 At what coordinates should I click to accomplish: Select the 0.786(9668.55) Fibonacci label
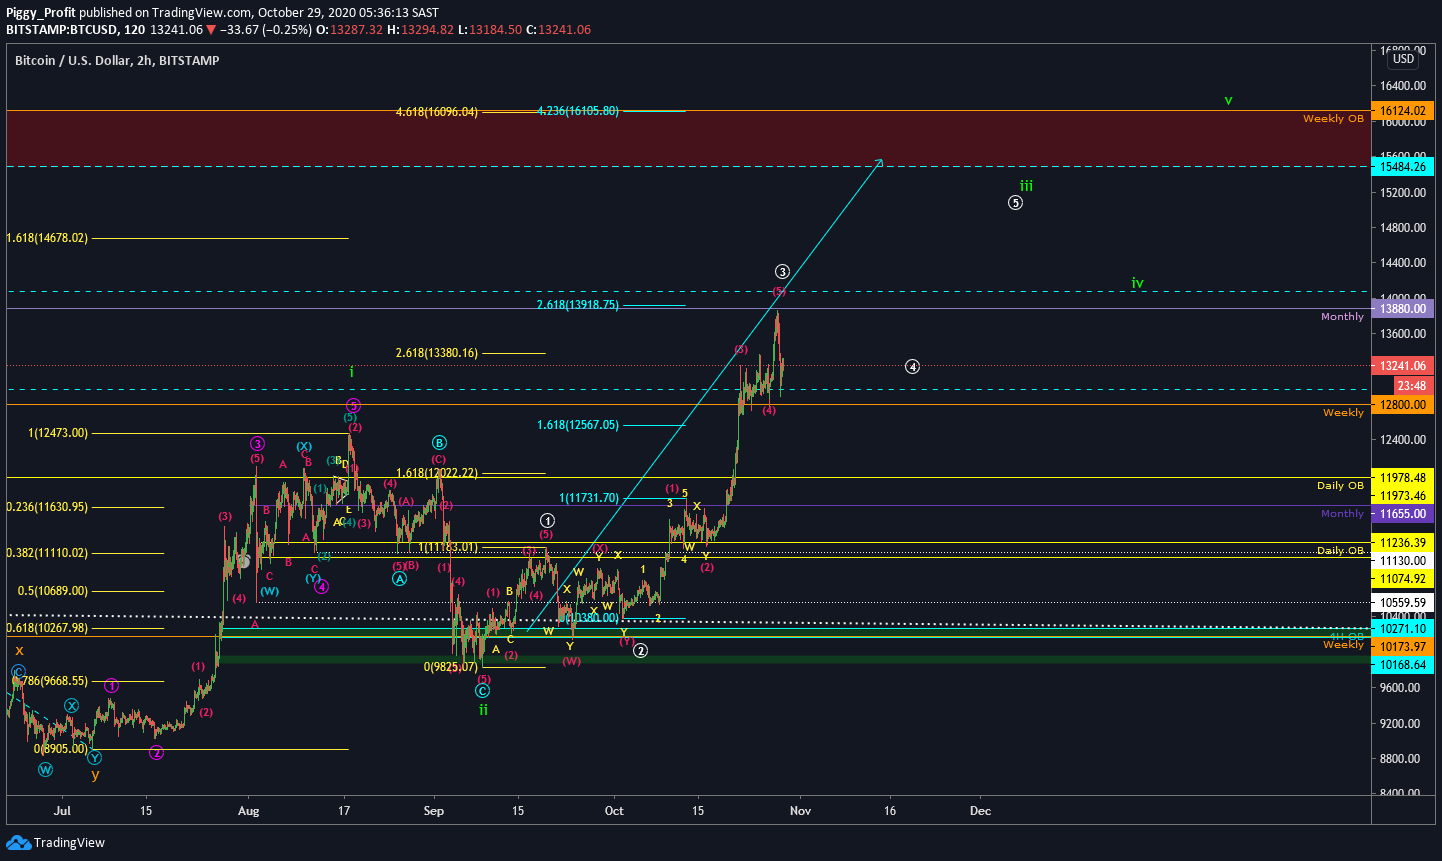pyautogui.click(x=51, y=681)
